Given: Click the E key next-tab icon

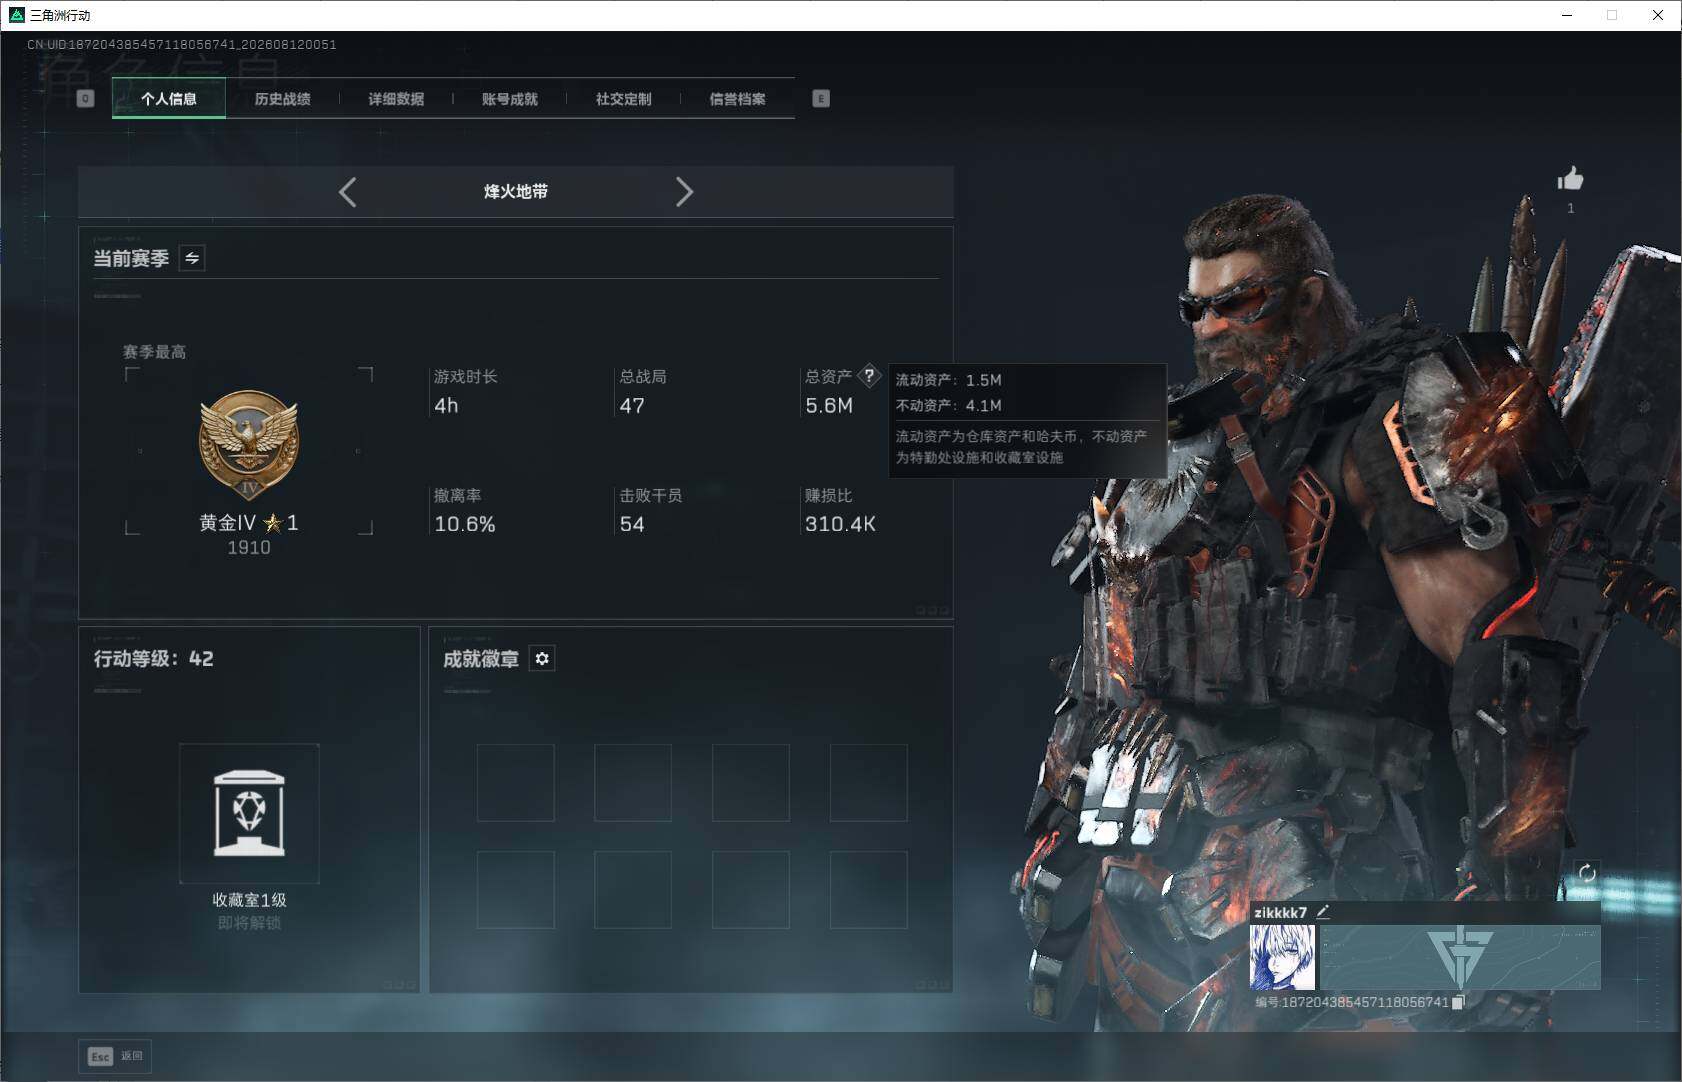Looking at the screenshot, I should tap(821, 99).
